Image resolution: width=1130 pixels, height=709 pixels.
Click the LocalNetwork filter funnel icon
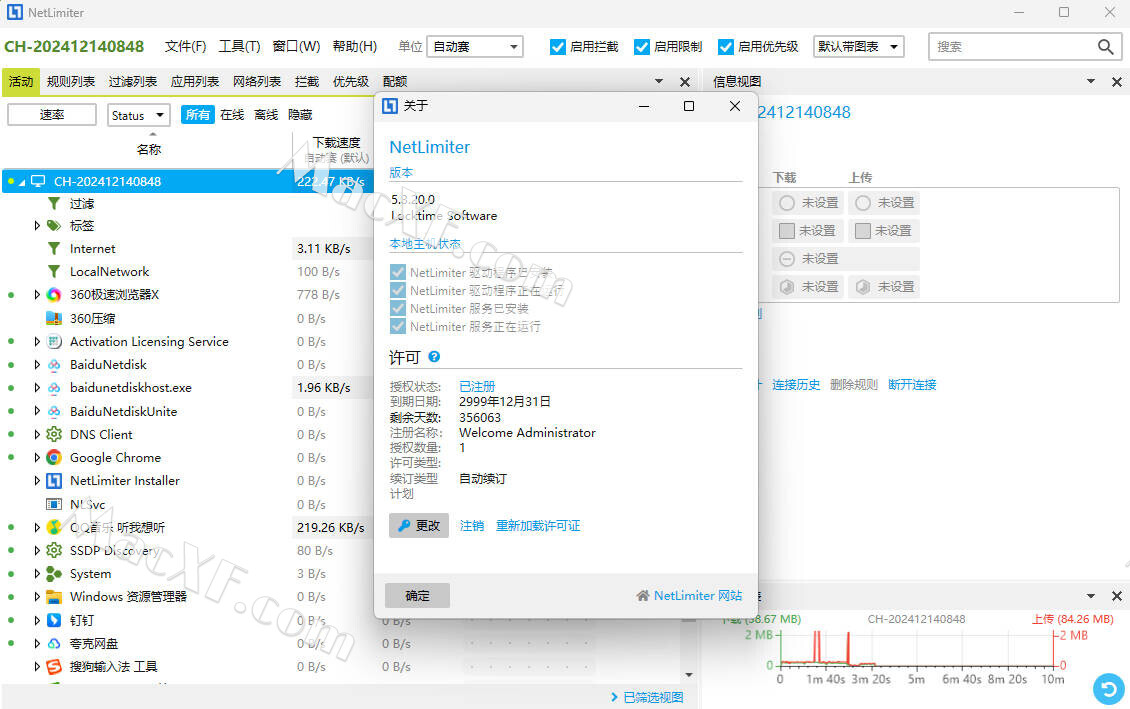[54, 272]
